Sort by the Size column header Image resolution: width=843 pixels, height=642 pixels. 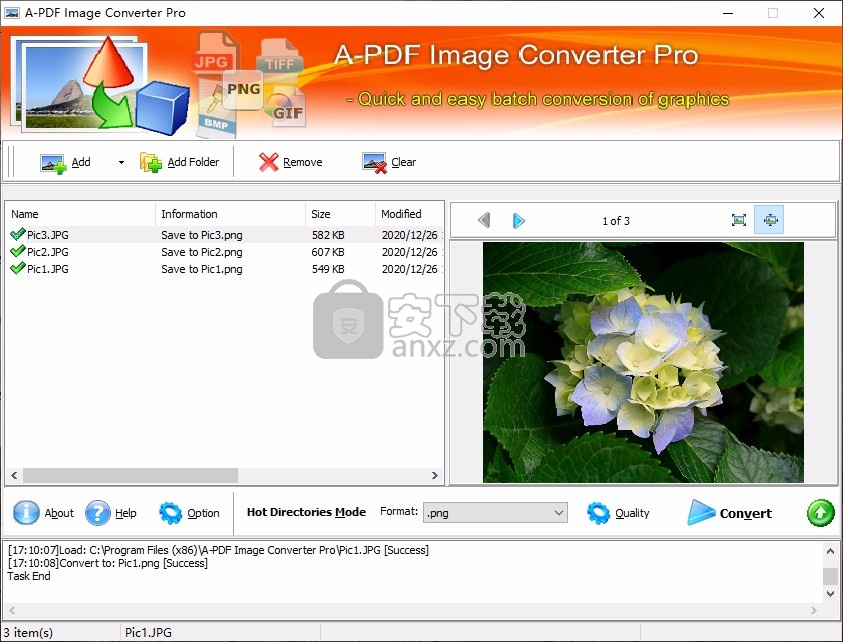340,214
